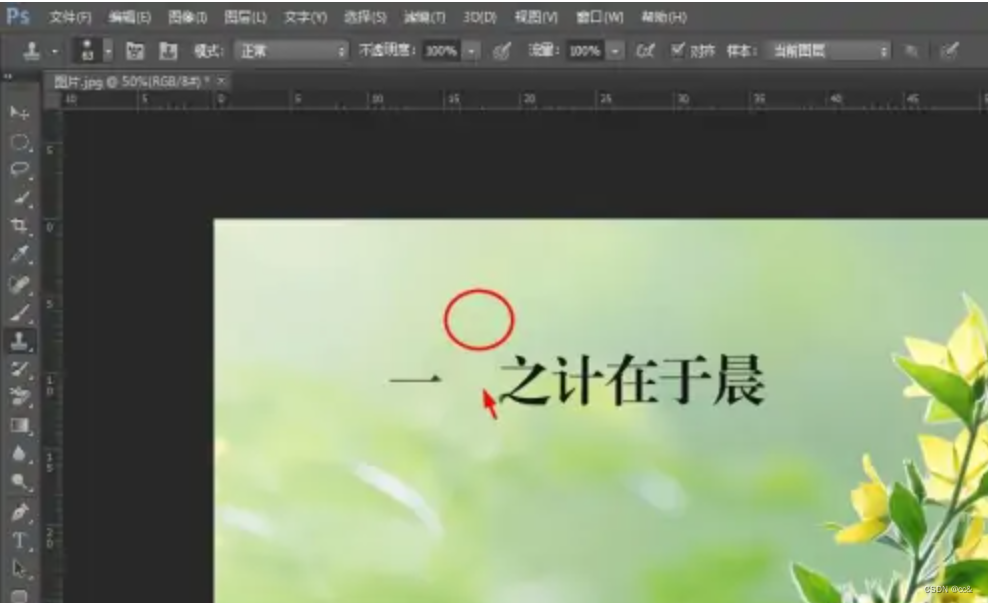Click the 不透明度 label

click(387, 50)
